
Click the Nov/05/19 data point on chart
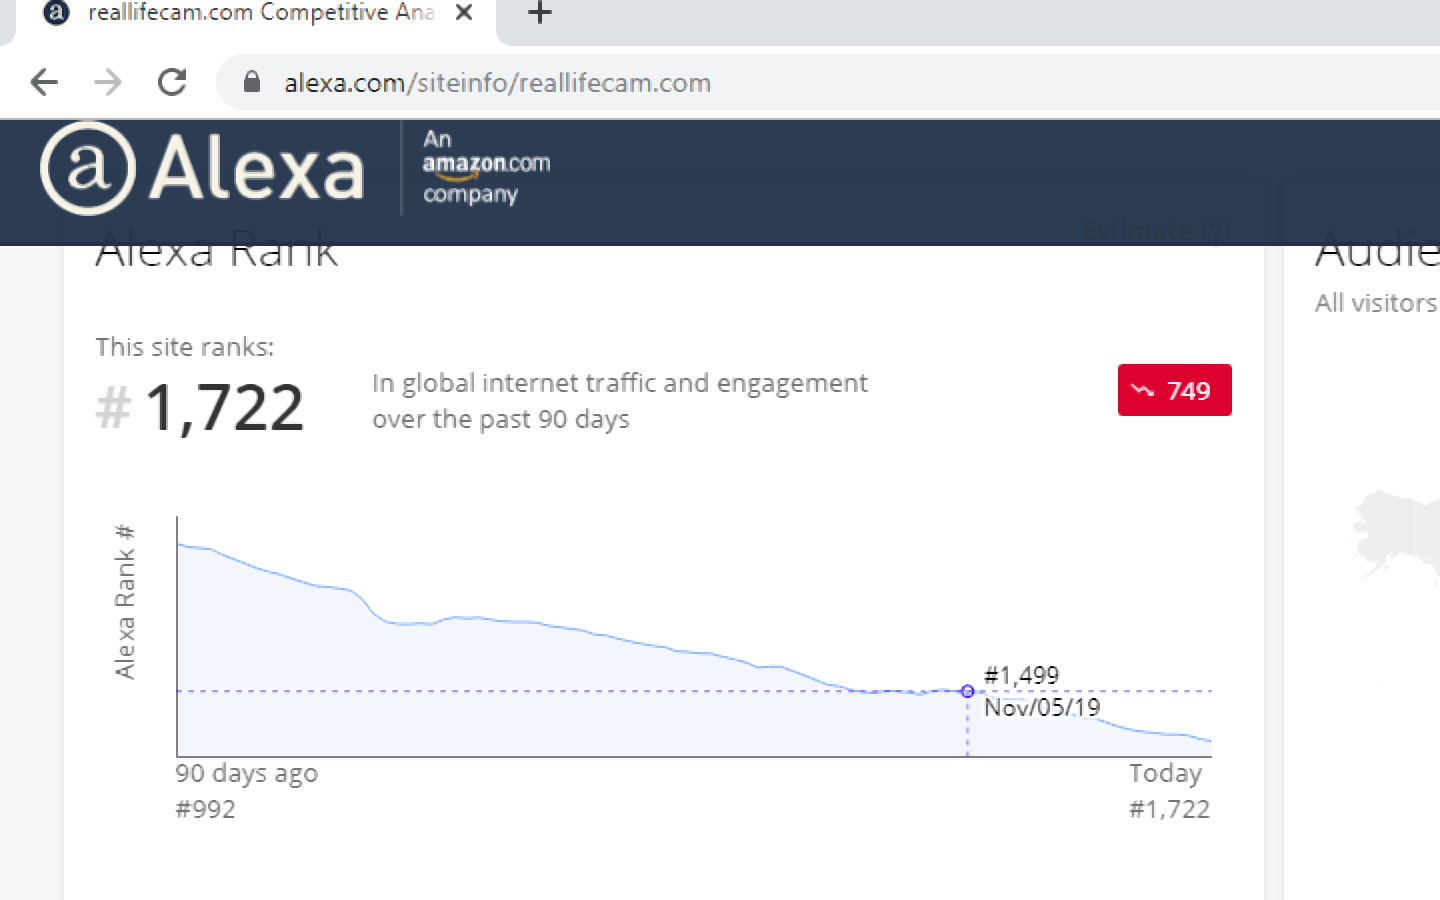(967, 691)
